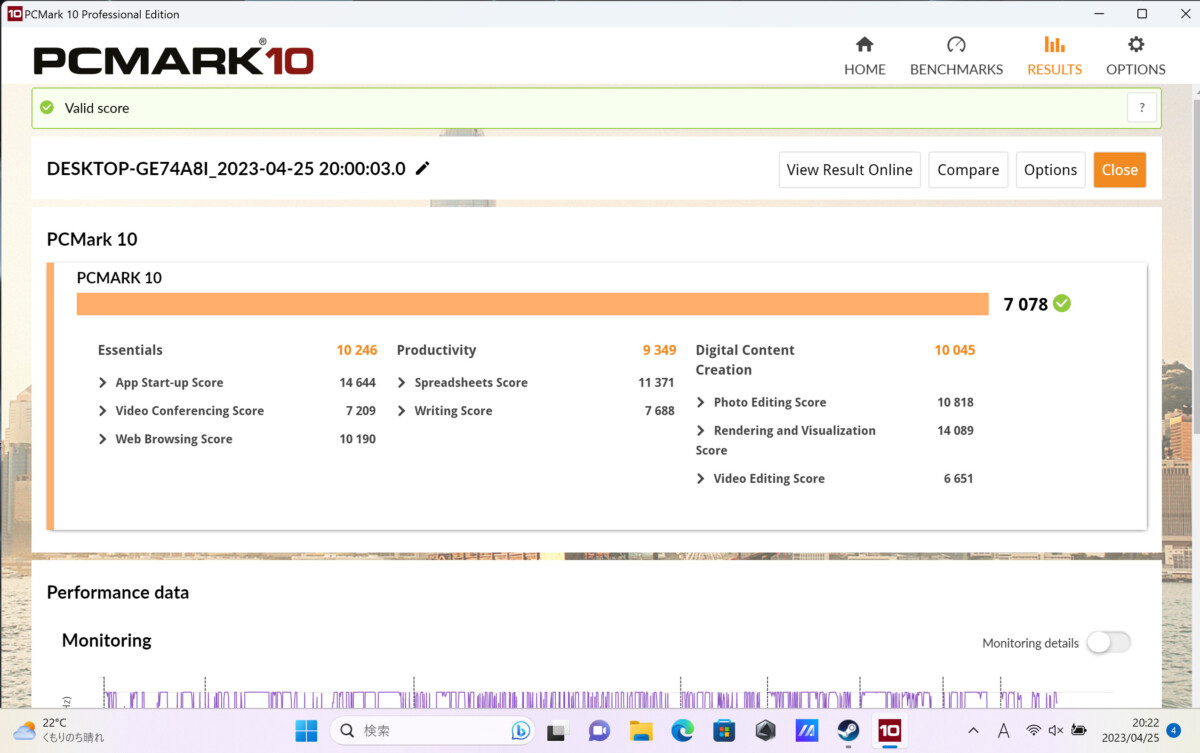The height and width of the screenshot is (753, 1200).
Task: Click the muted volume tray icon
Action: pos(1056,731)
